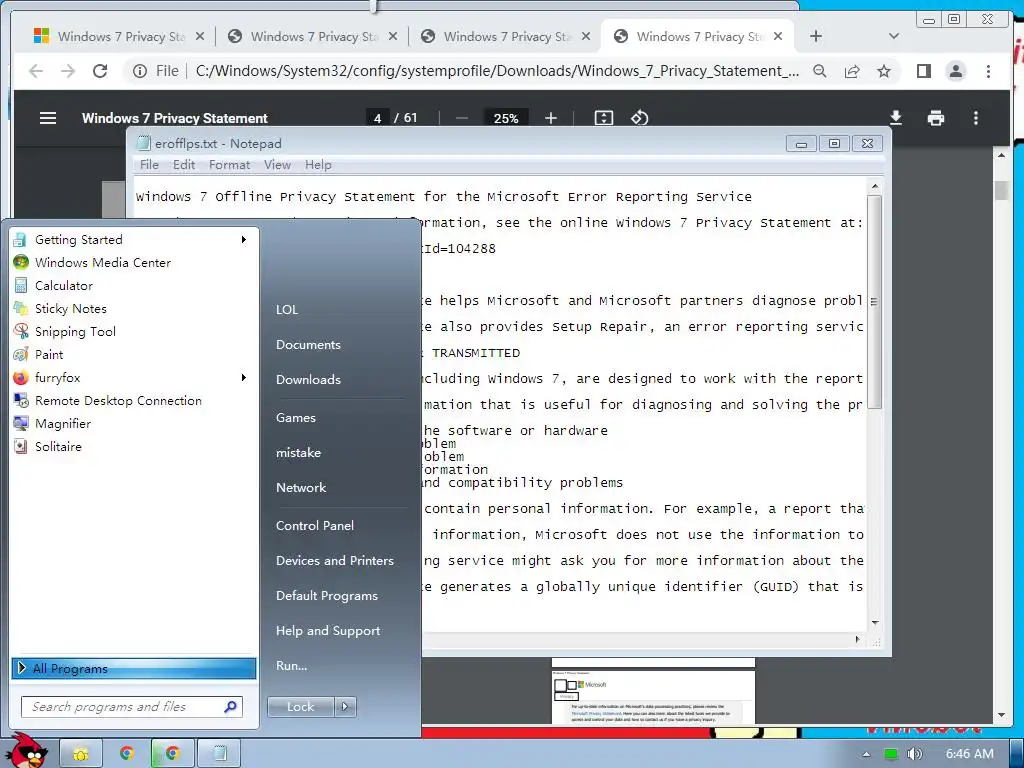Click the volume speaker tray icon
The width and height of the screenshot is (1024, 768).
click(x=914, y=754)
